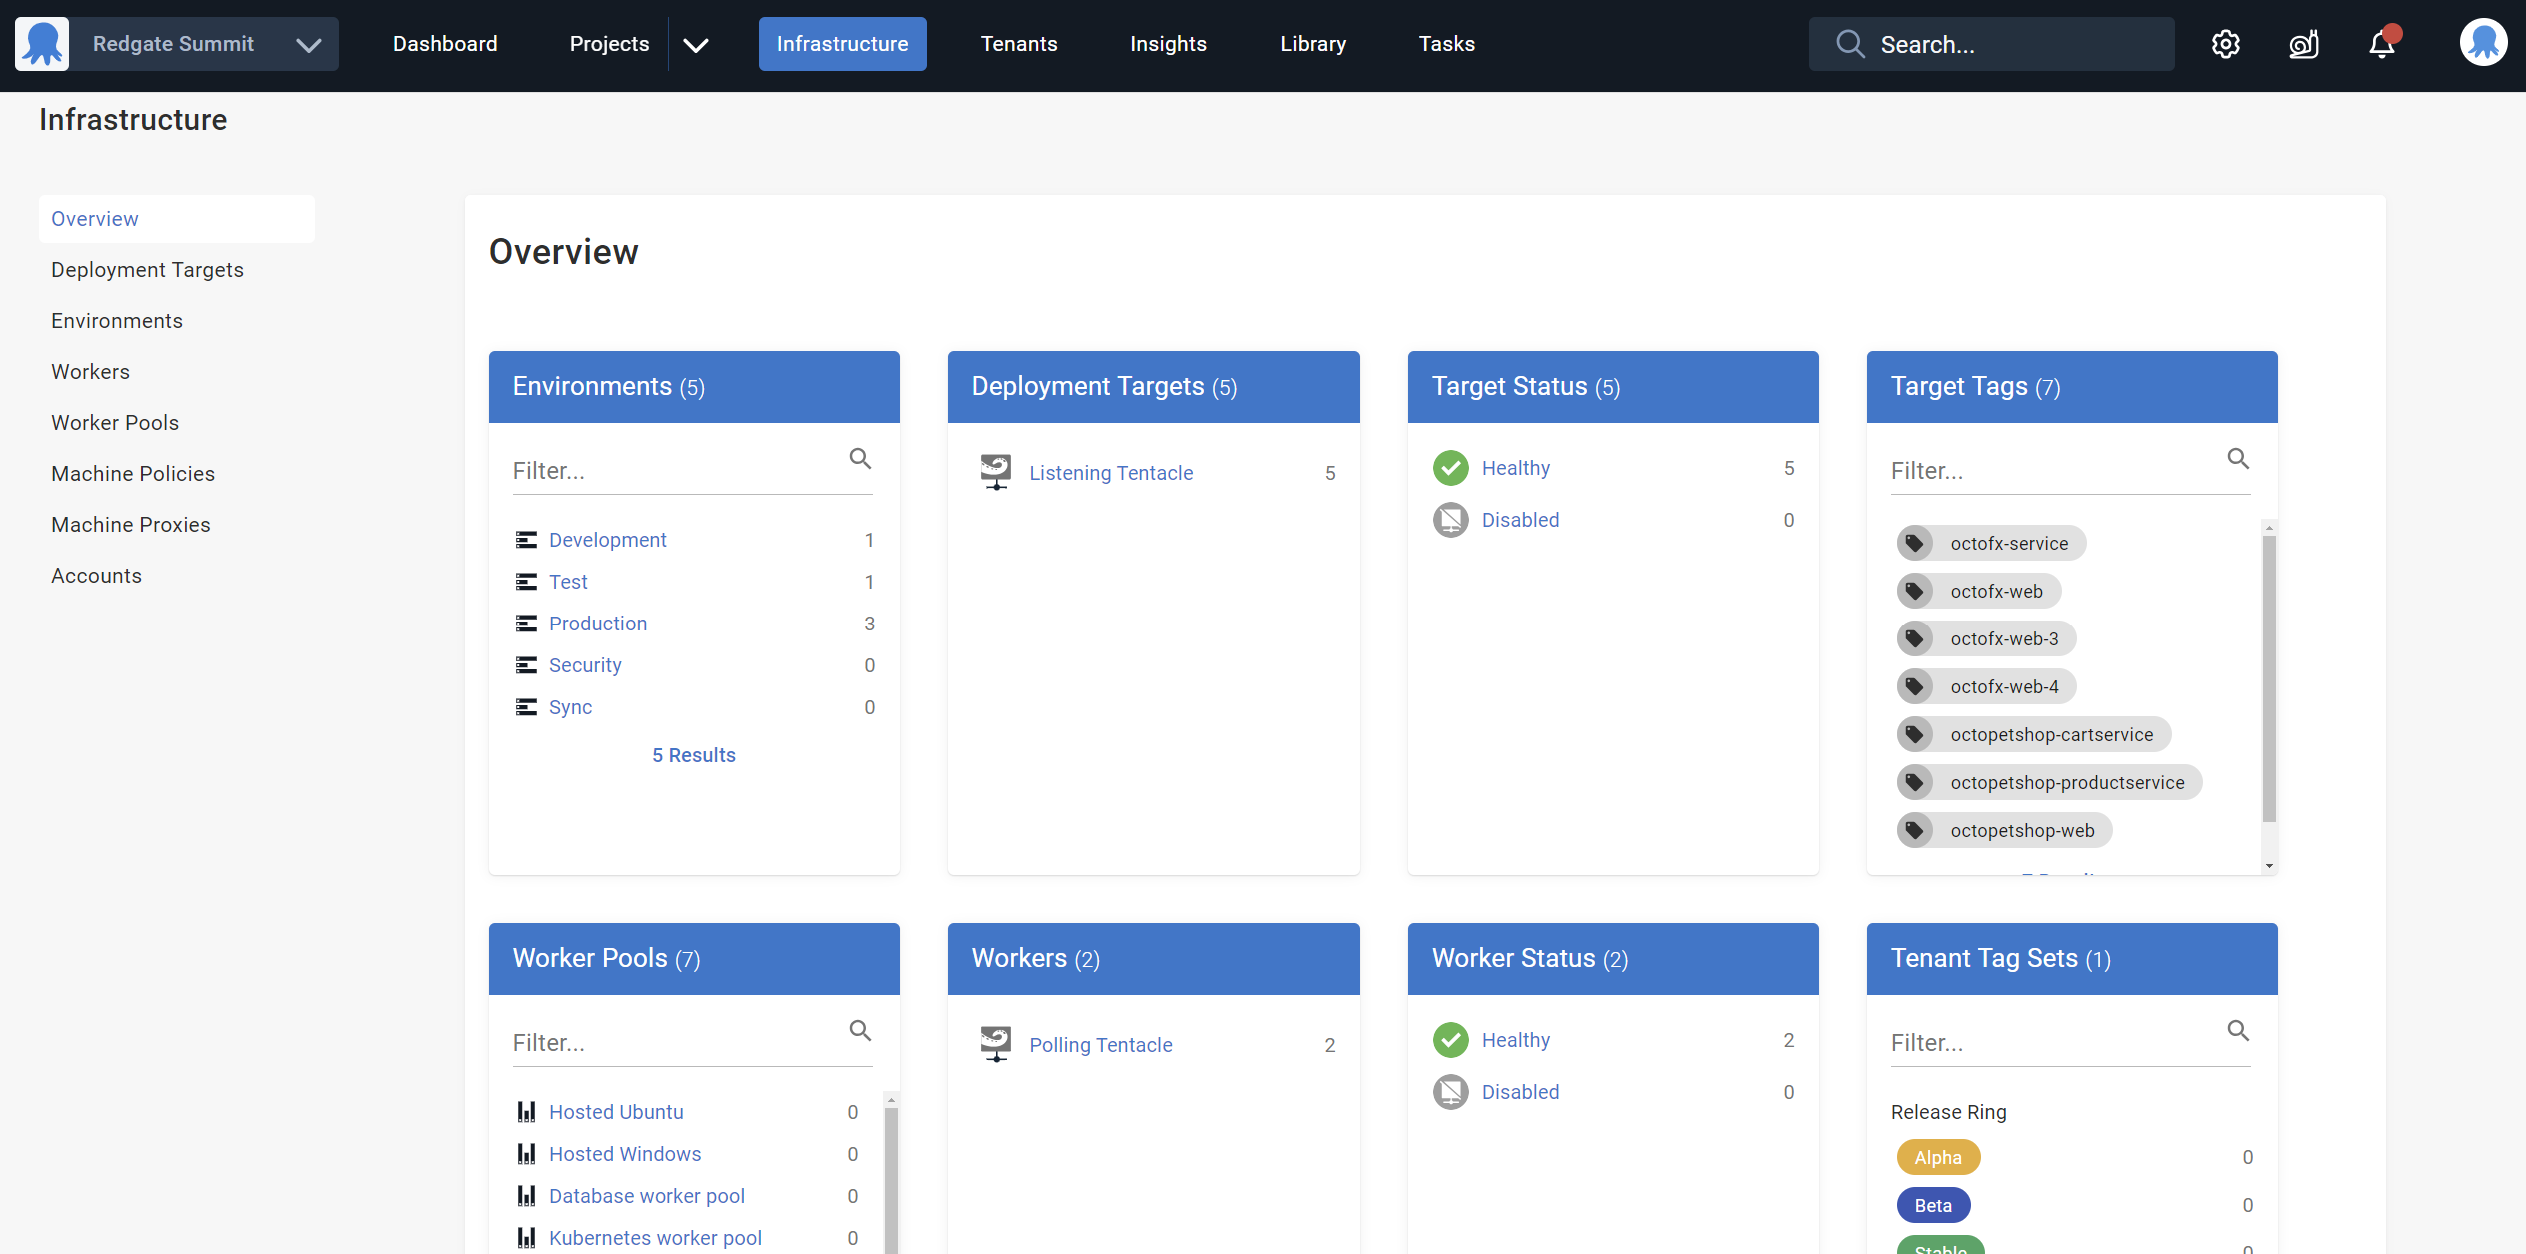The height and width of the screenshot is (1254, 2526).
Task: Open the settings gear icon
Action: 2225,44
